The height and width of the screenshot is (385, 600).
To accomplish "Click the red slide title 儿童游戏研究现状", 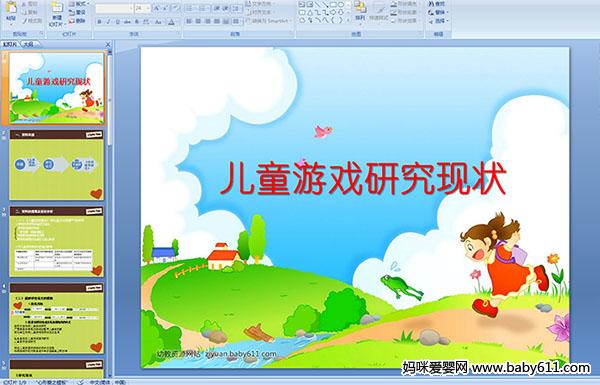I will (x=363, y=179).
